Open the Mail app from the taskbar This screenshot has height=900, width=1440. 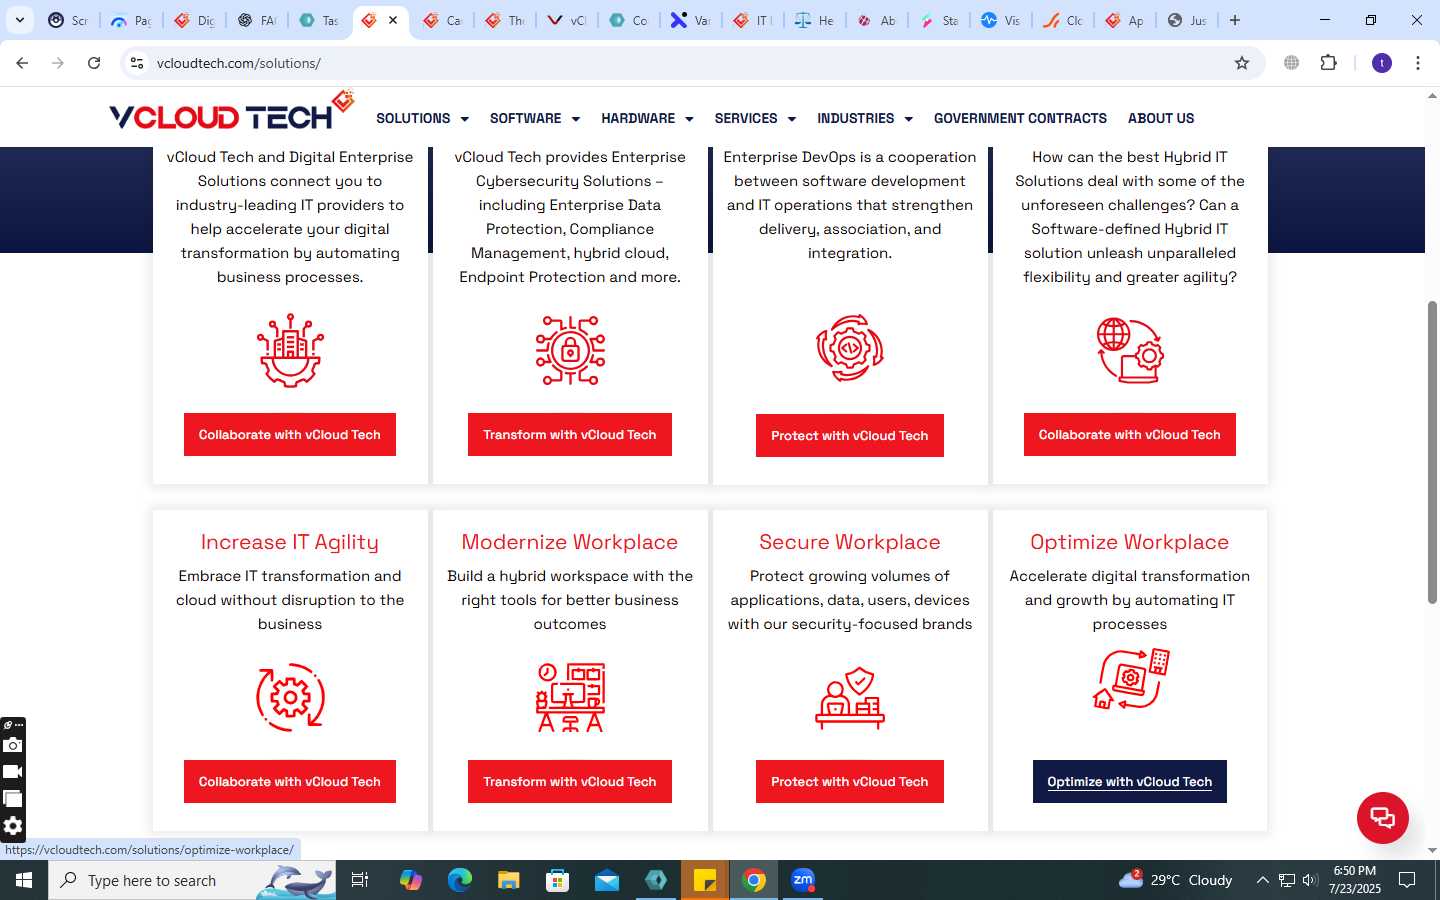pos(607,880)
